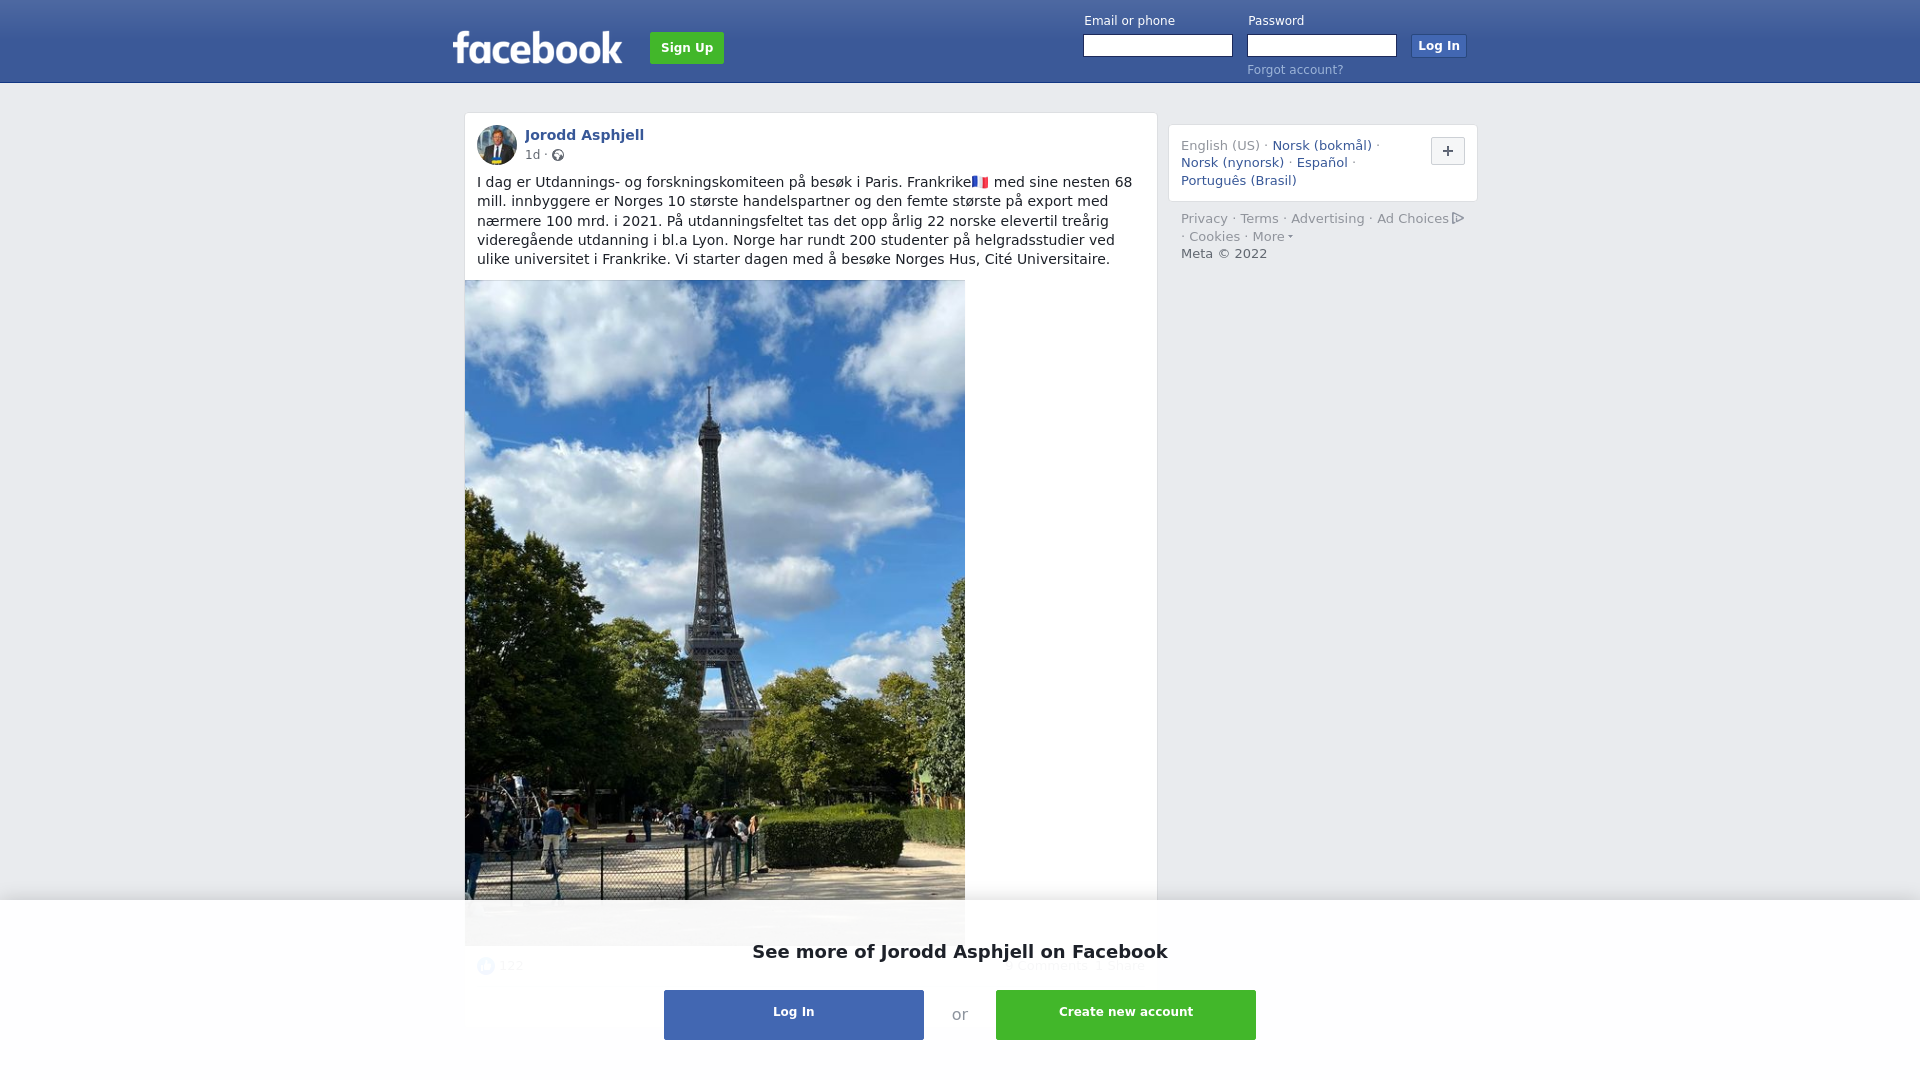Open the Forgot account link

(x=1295, y=70)
